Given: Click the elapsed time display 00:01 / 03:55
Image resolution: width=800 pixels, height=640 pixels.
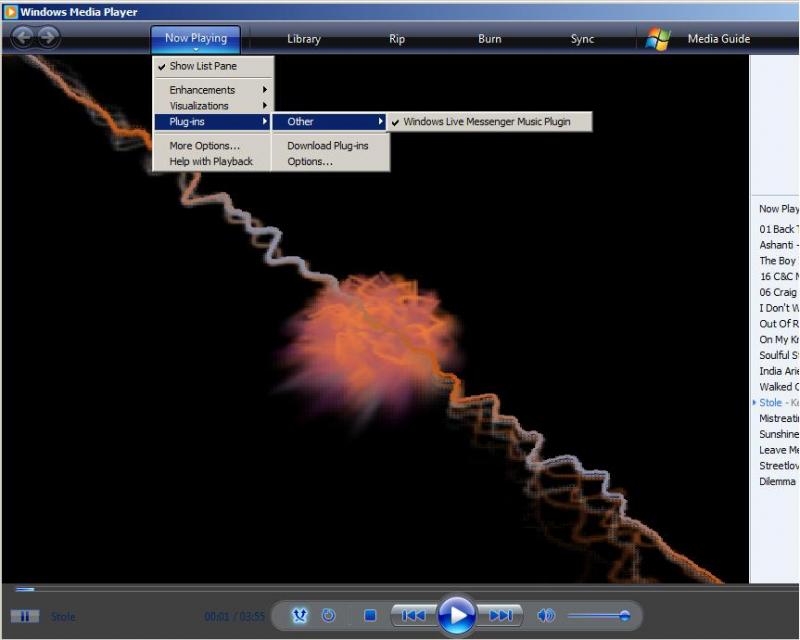Looking at the screenshot, I should (x=235, y=617).
